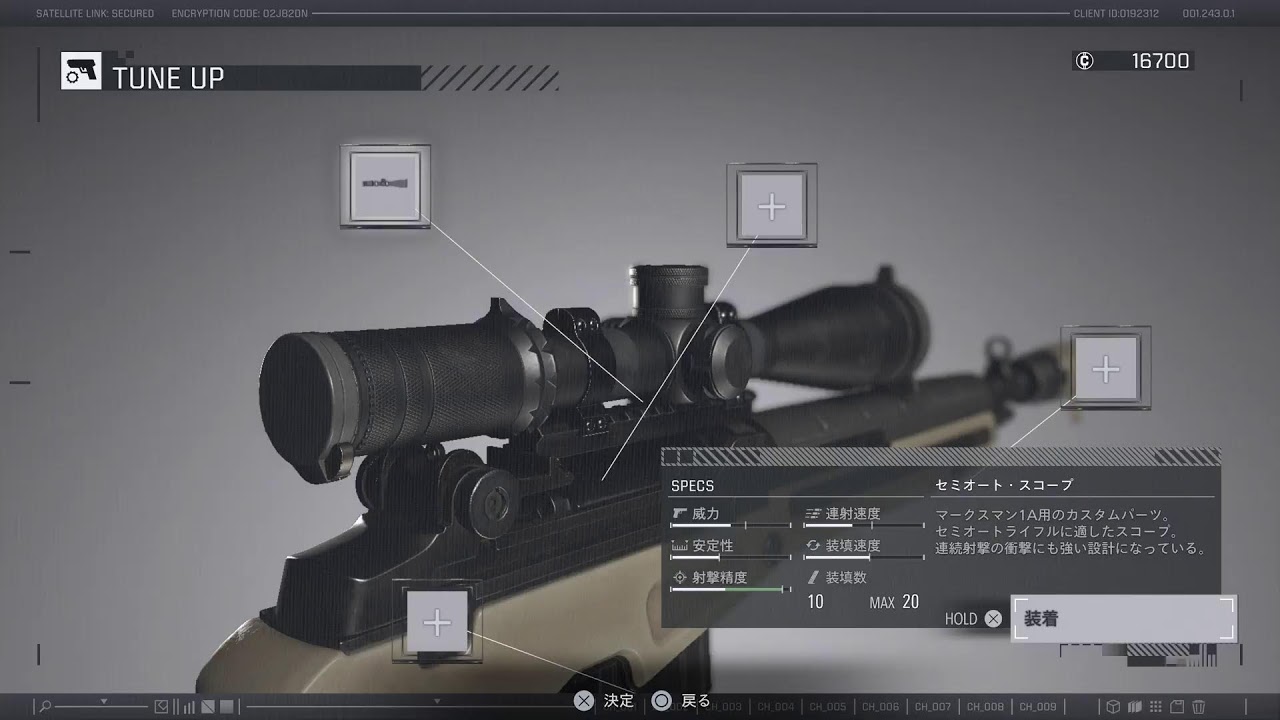Click the HOLD X button prompt icon
This screenshot has height=720, width=1280.
(x=993, y=619)
